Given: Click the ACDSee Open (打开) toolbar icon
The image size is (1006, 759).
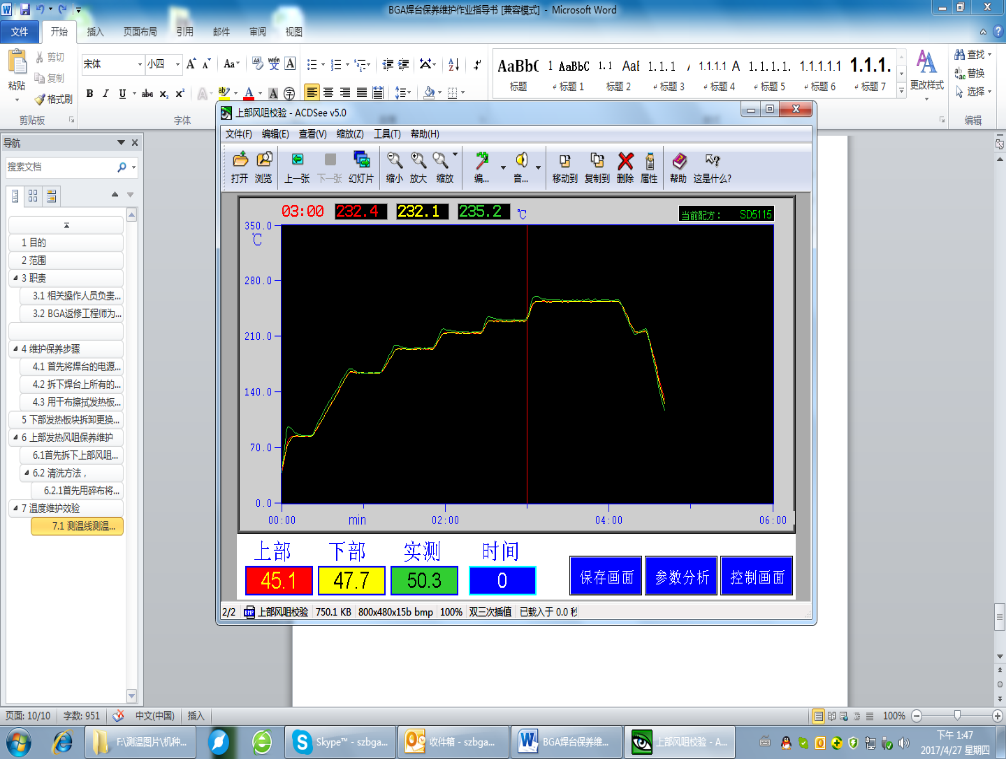Looking at the screenshot, I should coord(239,160).
